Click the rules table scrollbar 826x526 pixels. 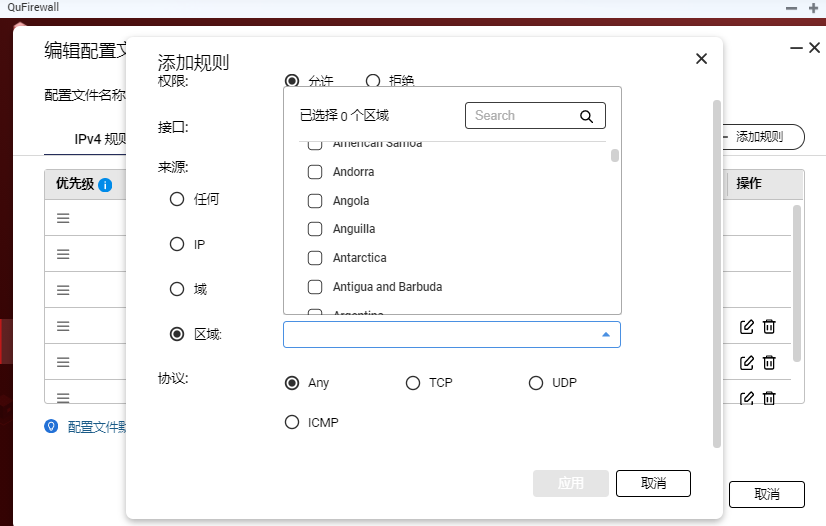(796, 283)
